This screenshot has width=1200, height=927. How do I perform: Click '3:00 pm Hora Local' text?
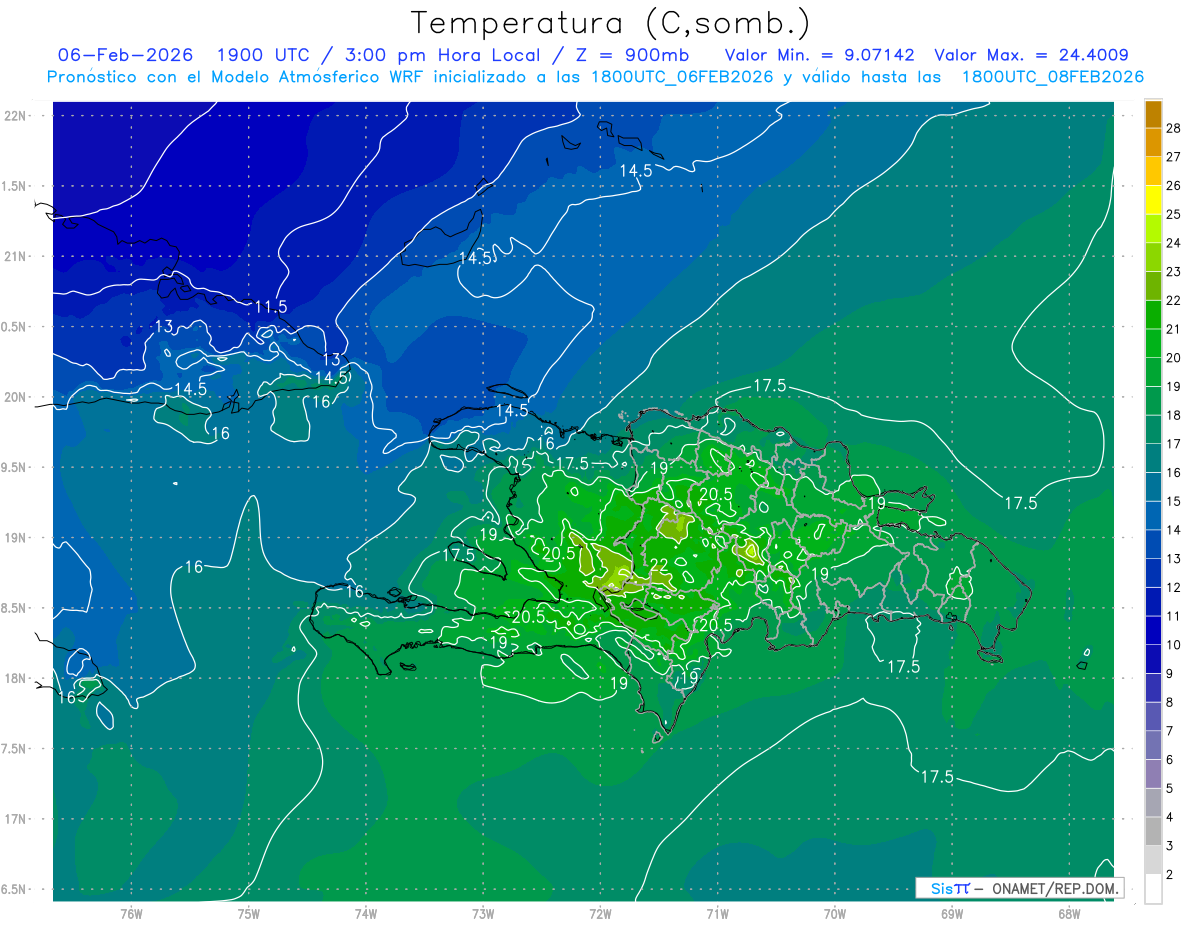(442, 55)
